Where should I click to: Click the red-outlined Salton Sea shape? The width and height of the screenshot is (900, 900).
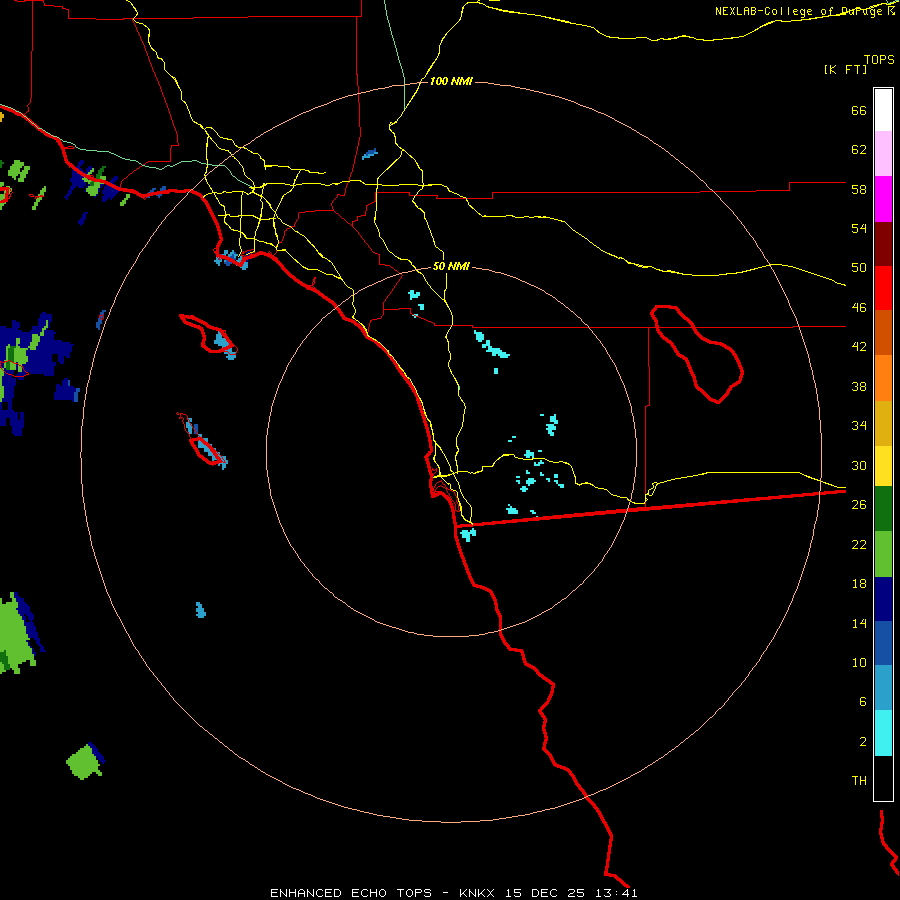point(697,354)
